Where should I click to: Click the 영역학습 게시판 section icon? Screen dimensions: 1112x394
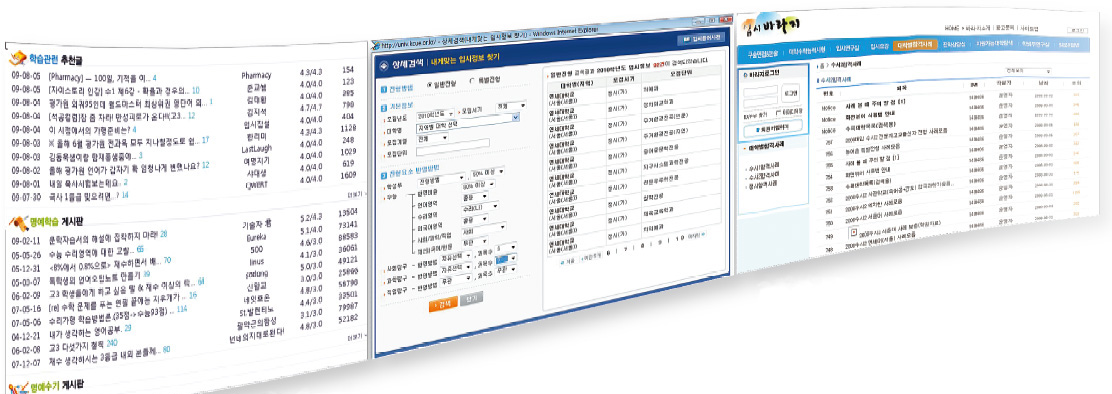(18, 223)
